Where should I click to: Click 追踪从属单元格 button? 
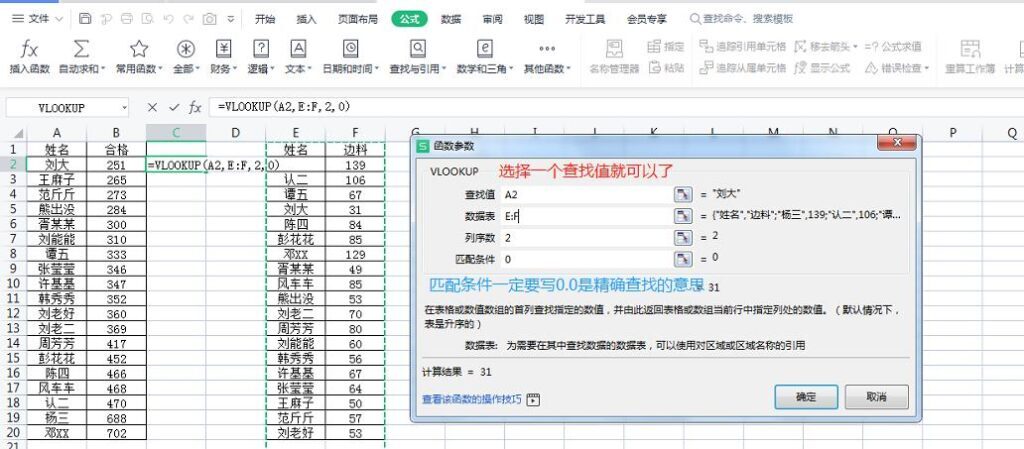tap(743, 68)
